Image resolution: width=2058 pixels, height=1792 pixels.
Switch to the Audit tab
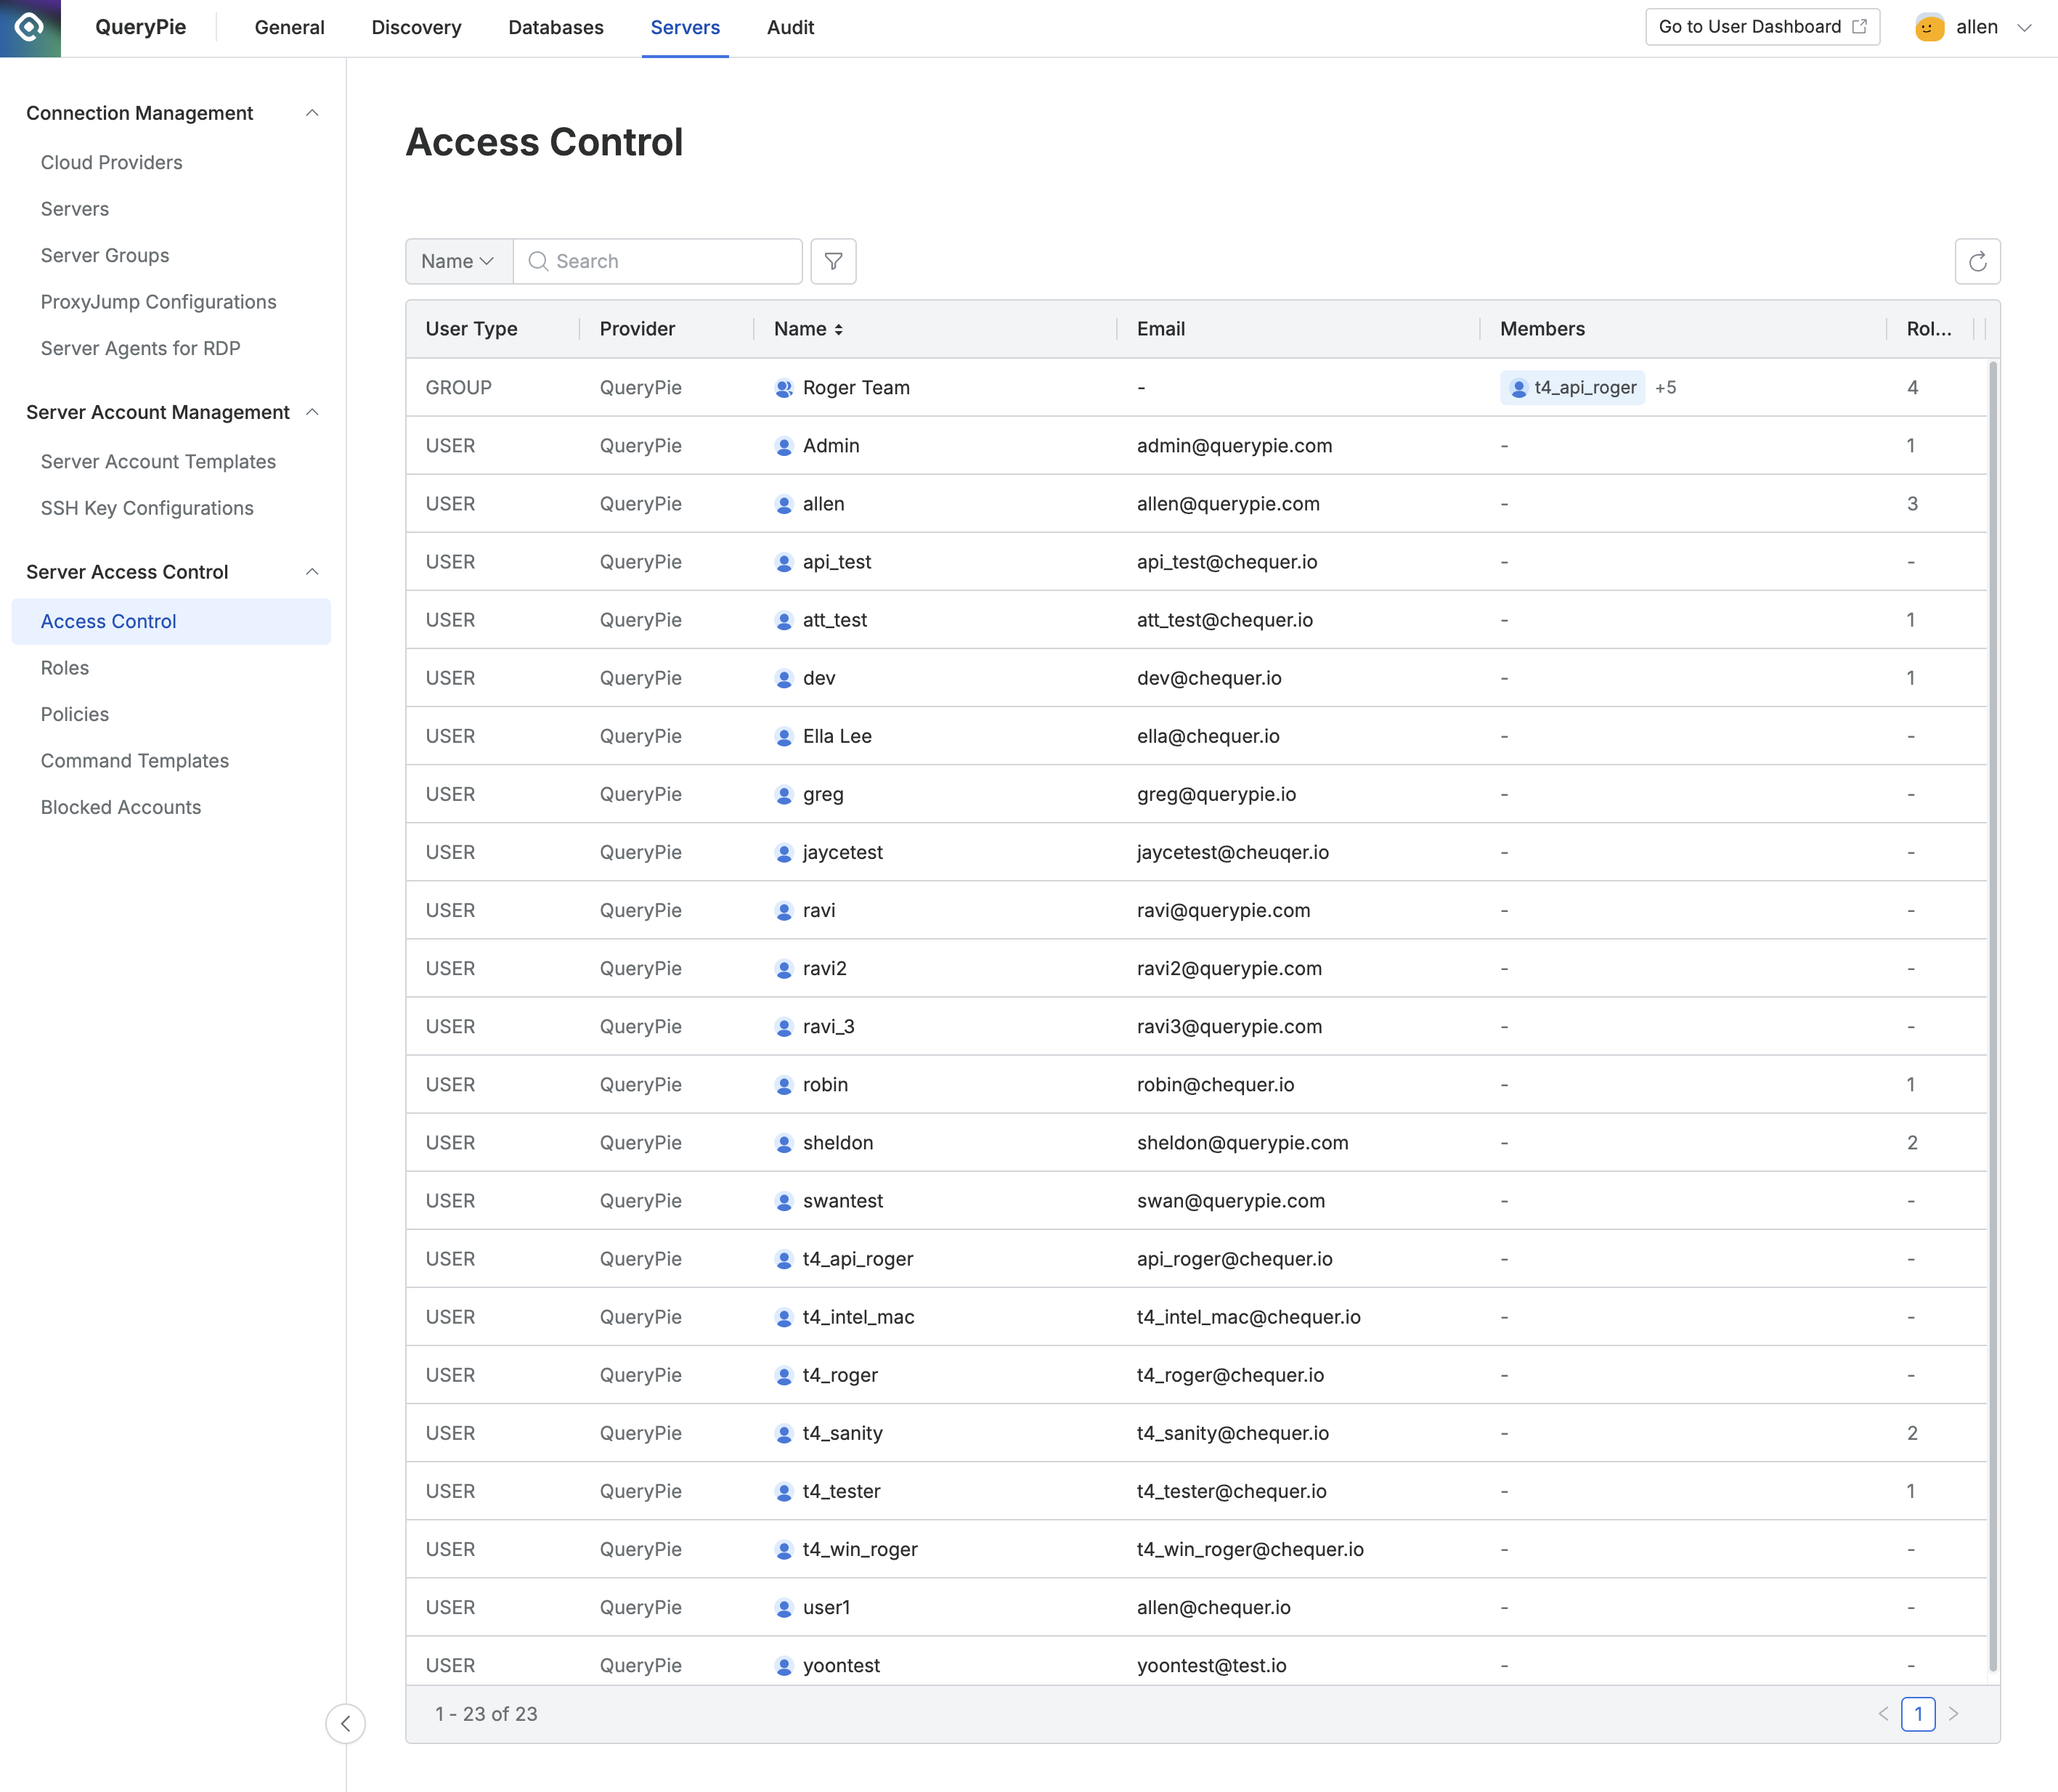pos(790,27)
